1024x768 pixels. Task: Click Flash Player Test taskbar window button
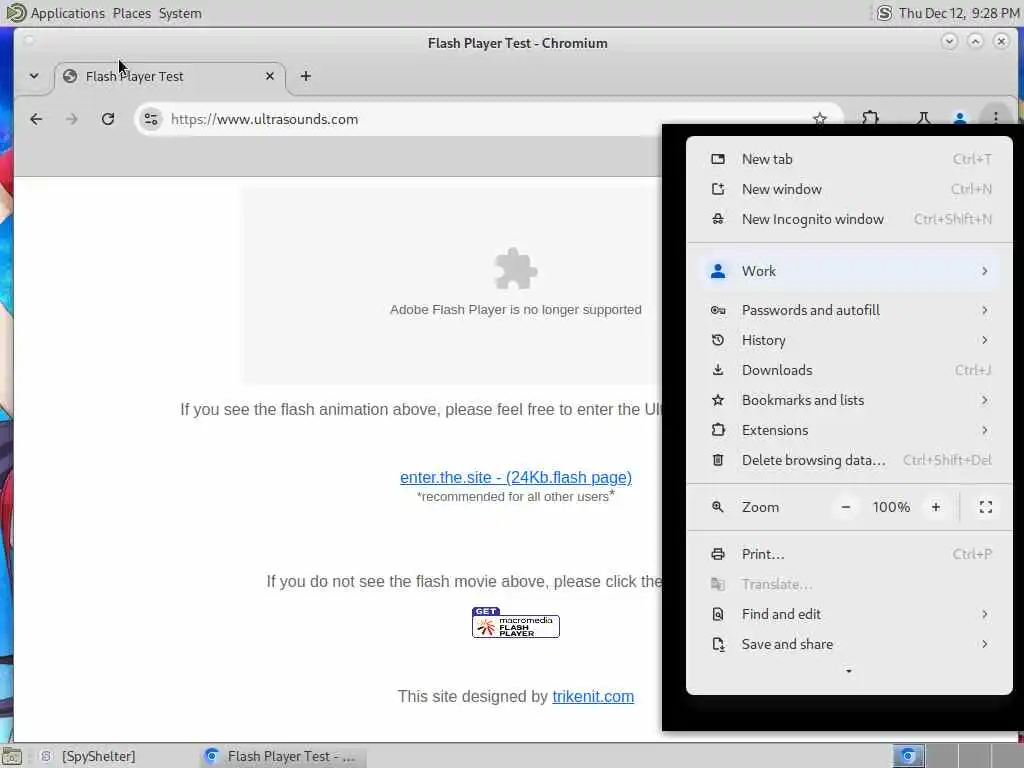point(282,756)
